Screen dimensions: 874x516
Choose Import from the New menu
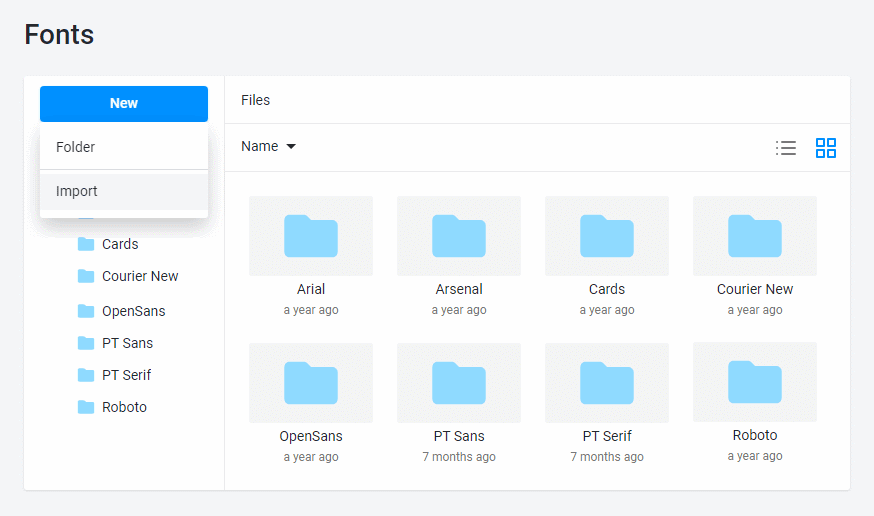[x=124, y=191]
